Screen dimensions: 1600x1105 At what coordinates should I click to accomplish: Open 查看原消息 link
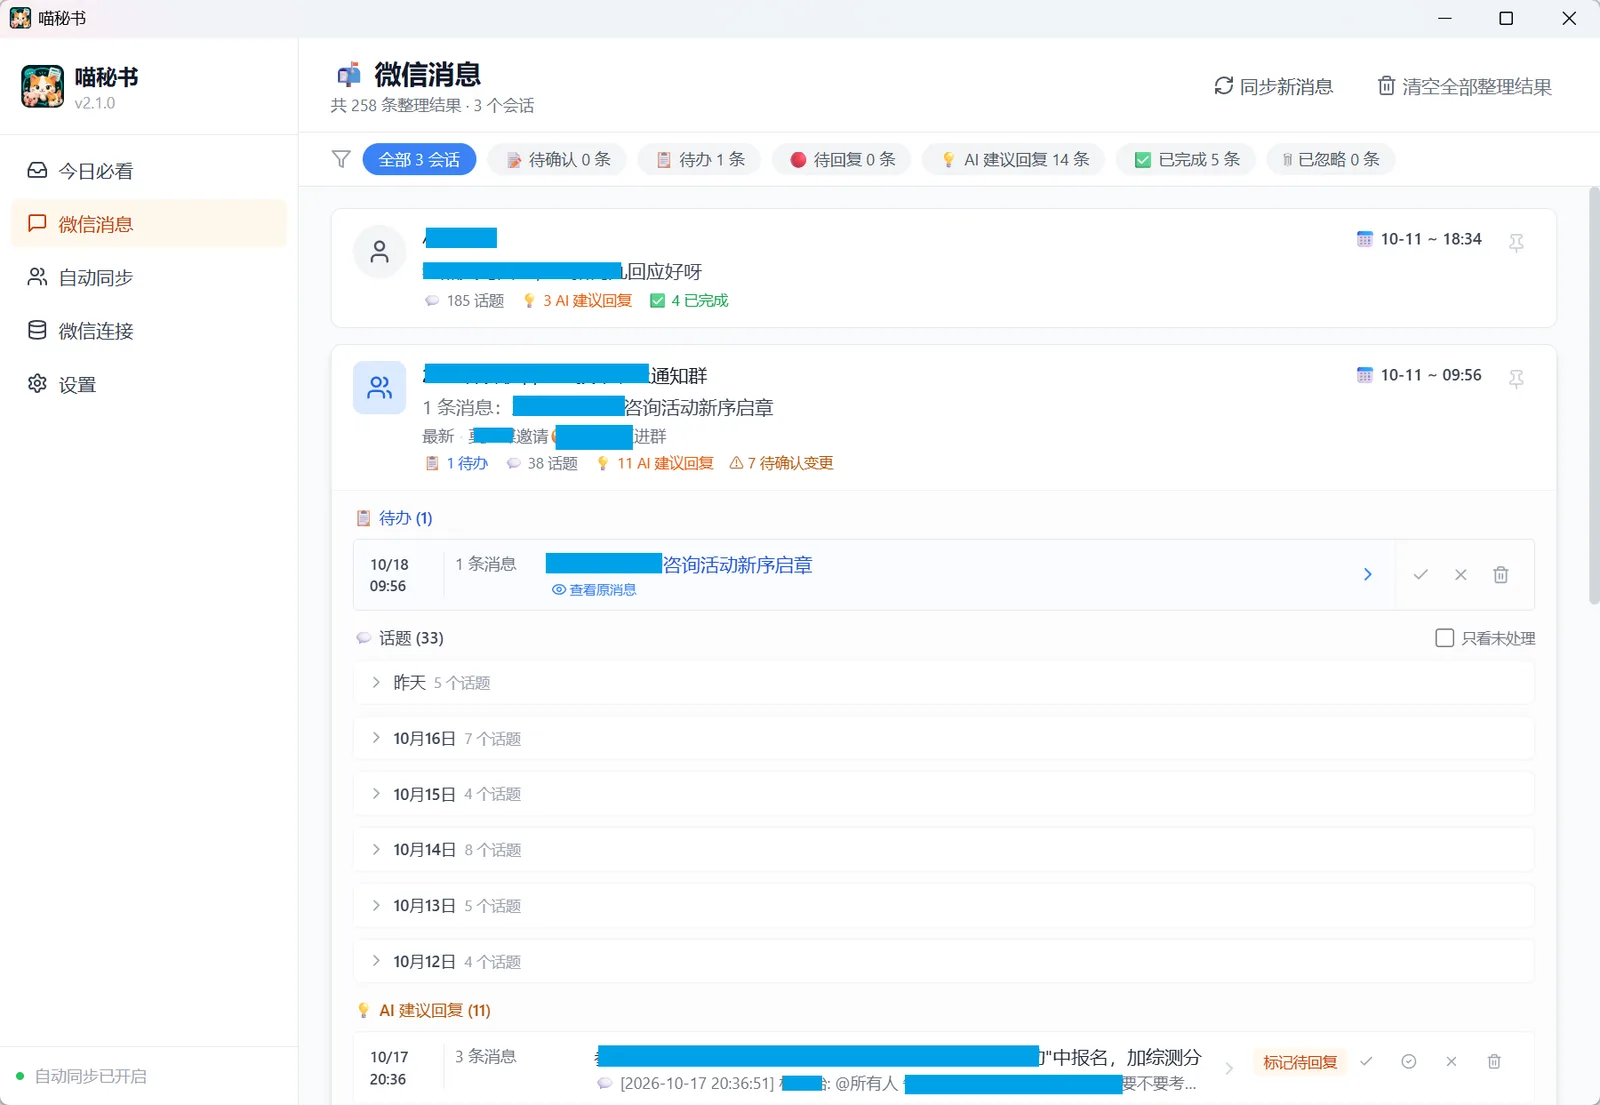click(594, 590)
